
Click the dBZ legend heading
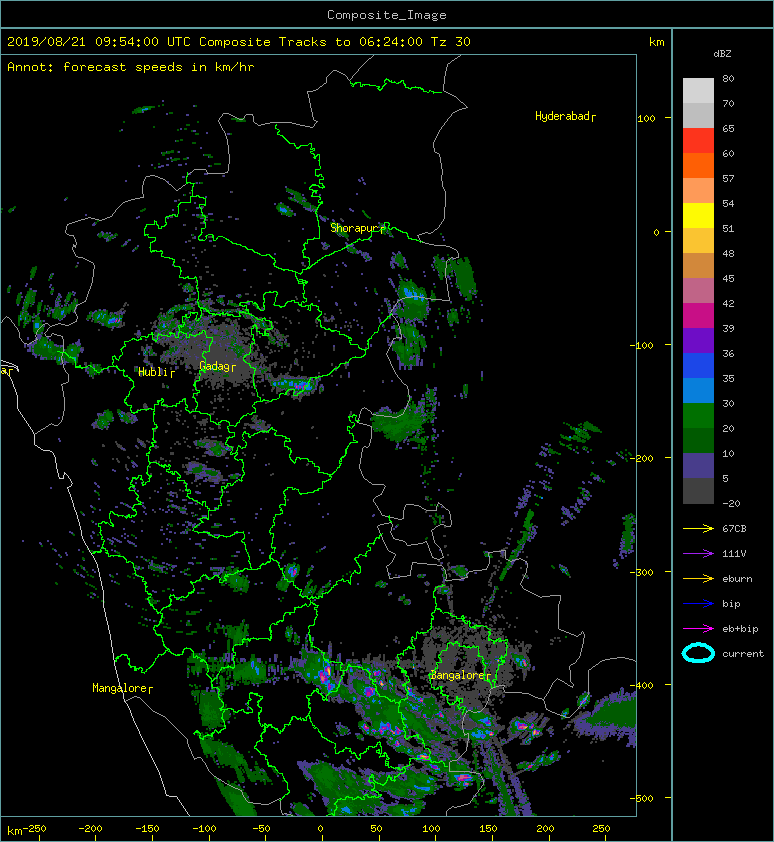coord(722,54)
